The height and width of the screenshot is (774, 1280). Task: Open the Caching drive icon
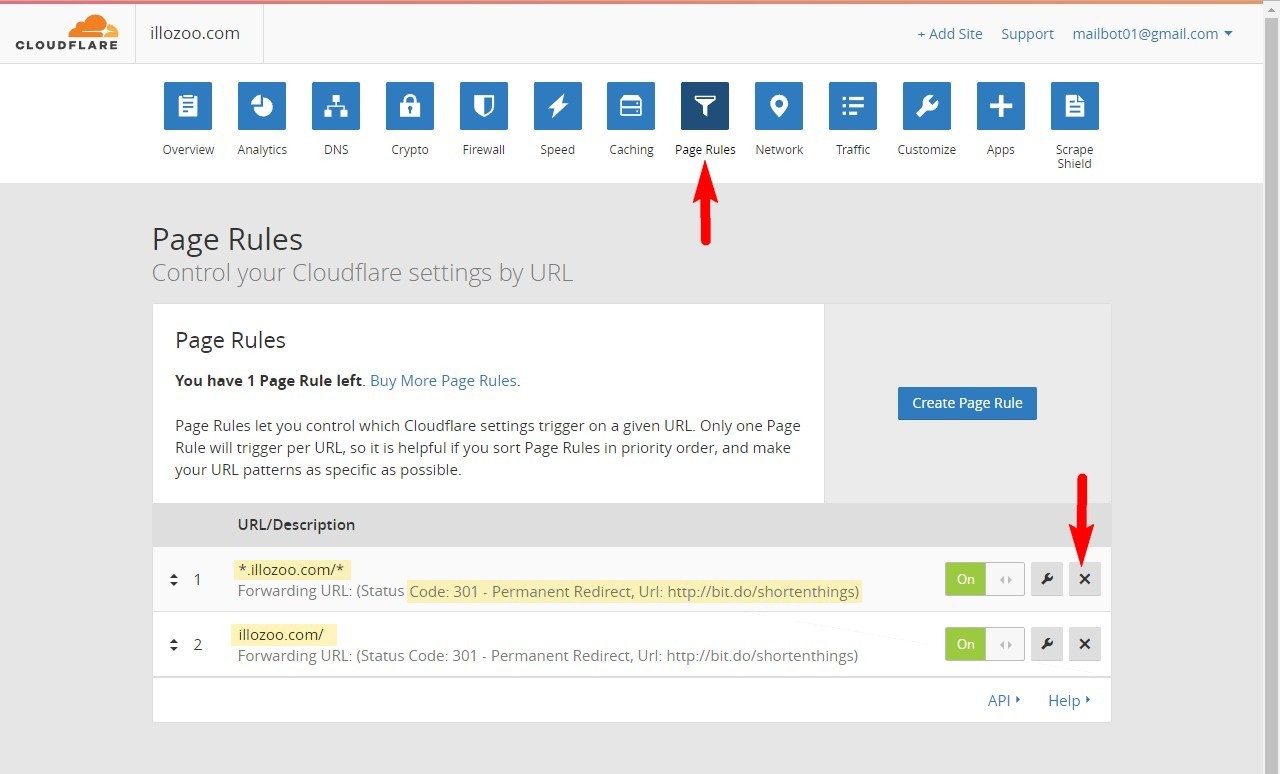click(631, 106)
